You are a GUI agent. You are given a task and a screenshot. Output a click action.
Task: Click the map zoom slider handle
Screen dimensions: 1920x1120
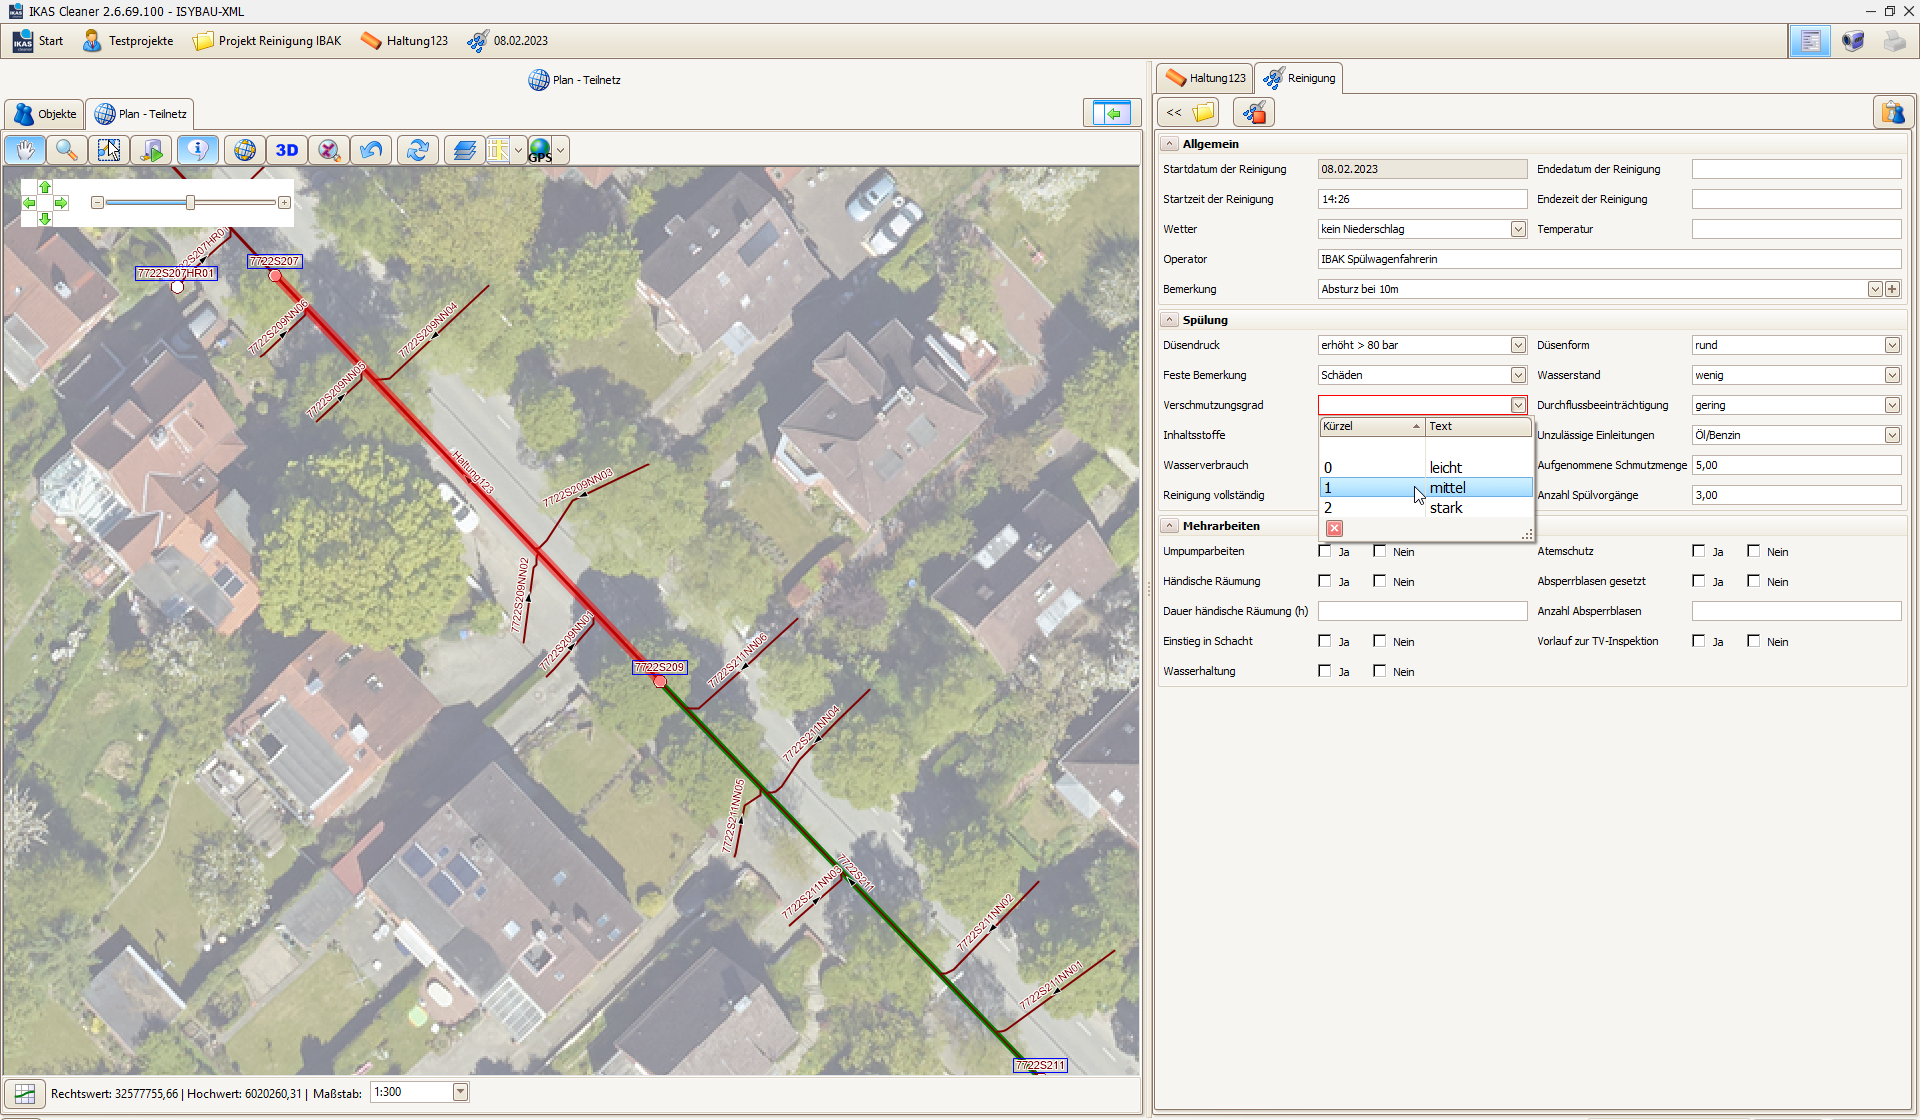click(x=190, y=203)
